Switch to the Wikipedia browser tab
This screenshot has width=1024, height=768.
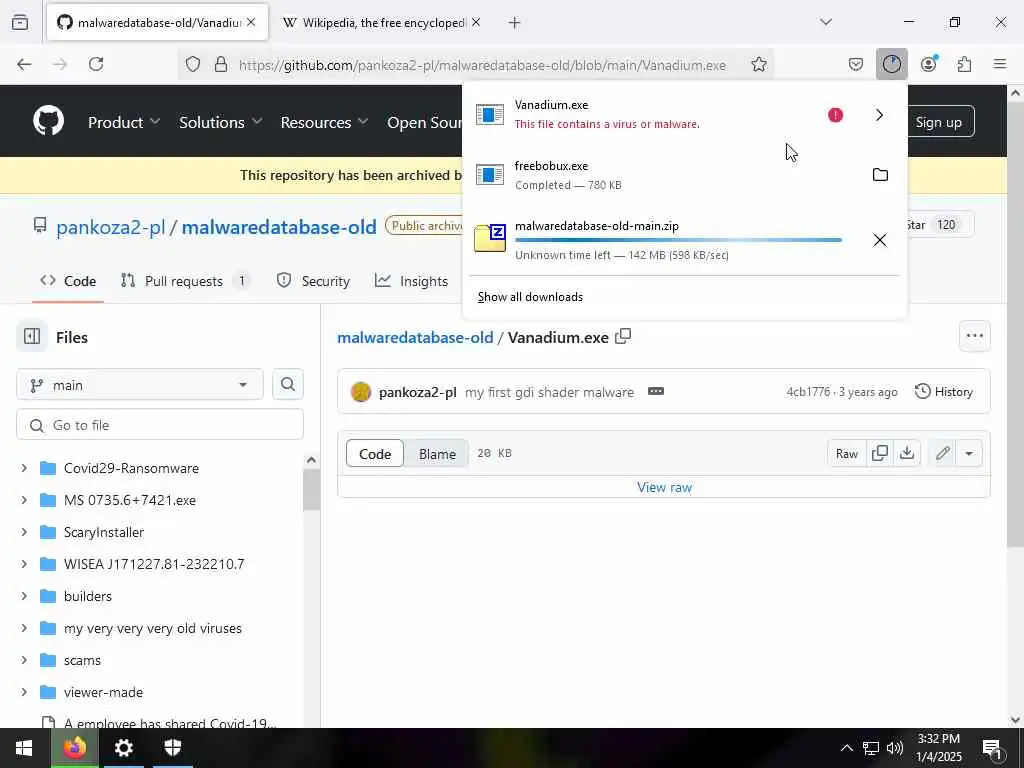tap(374, 23)
